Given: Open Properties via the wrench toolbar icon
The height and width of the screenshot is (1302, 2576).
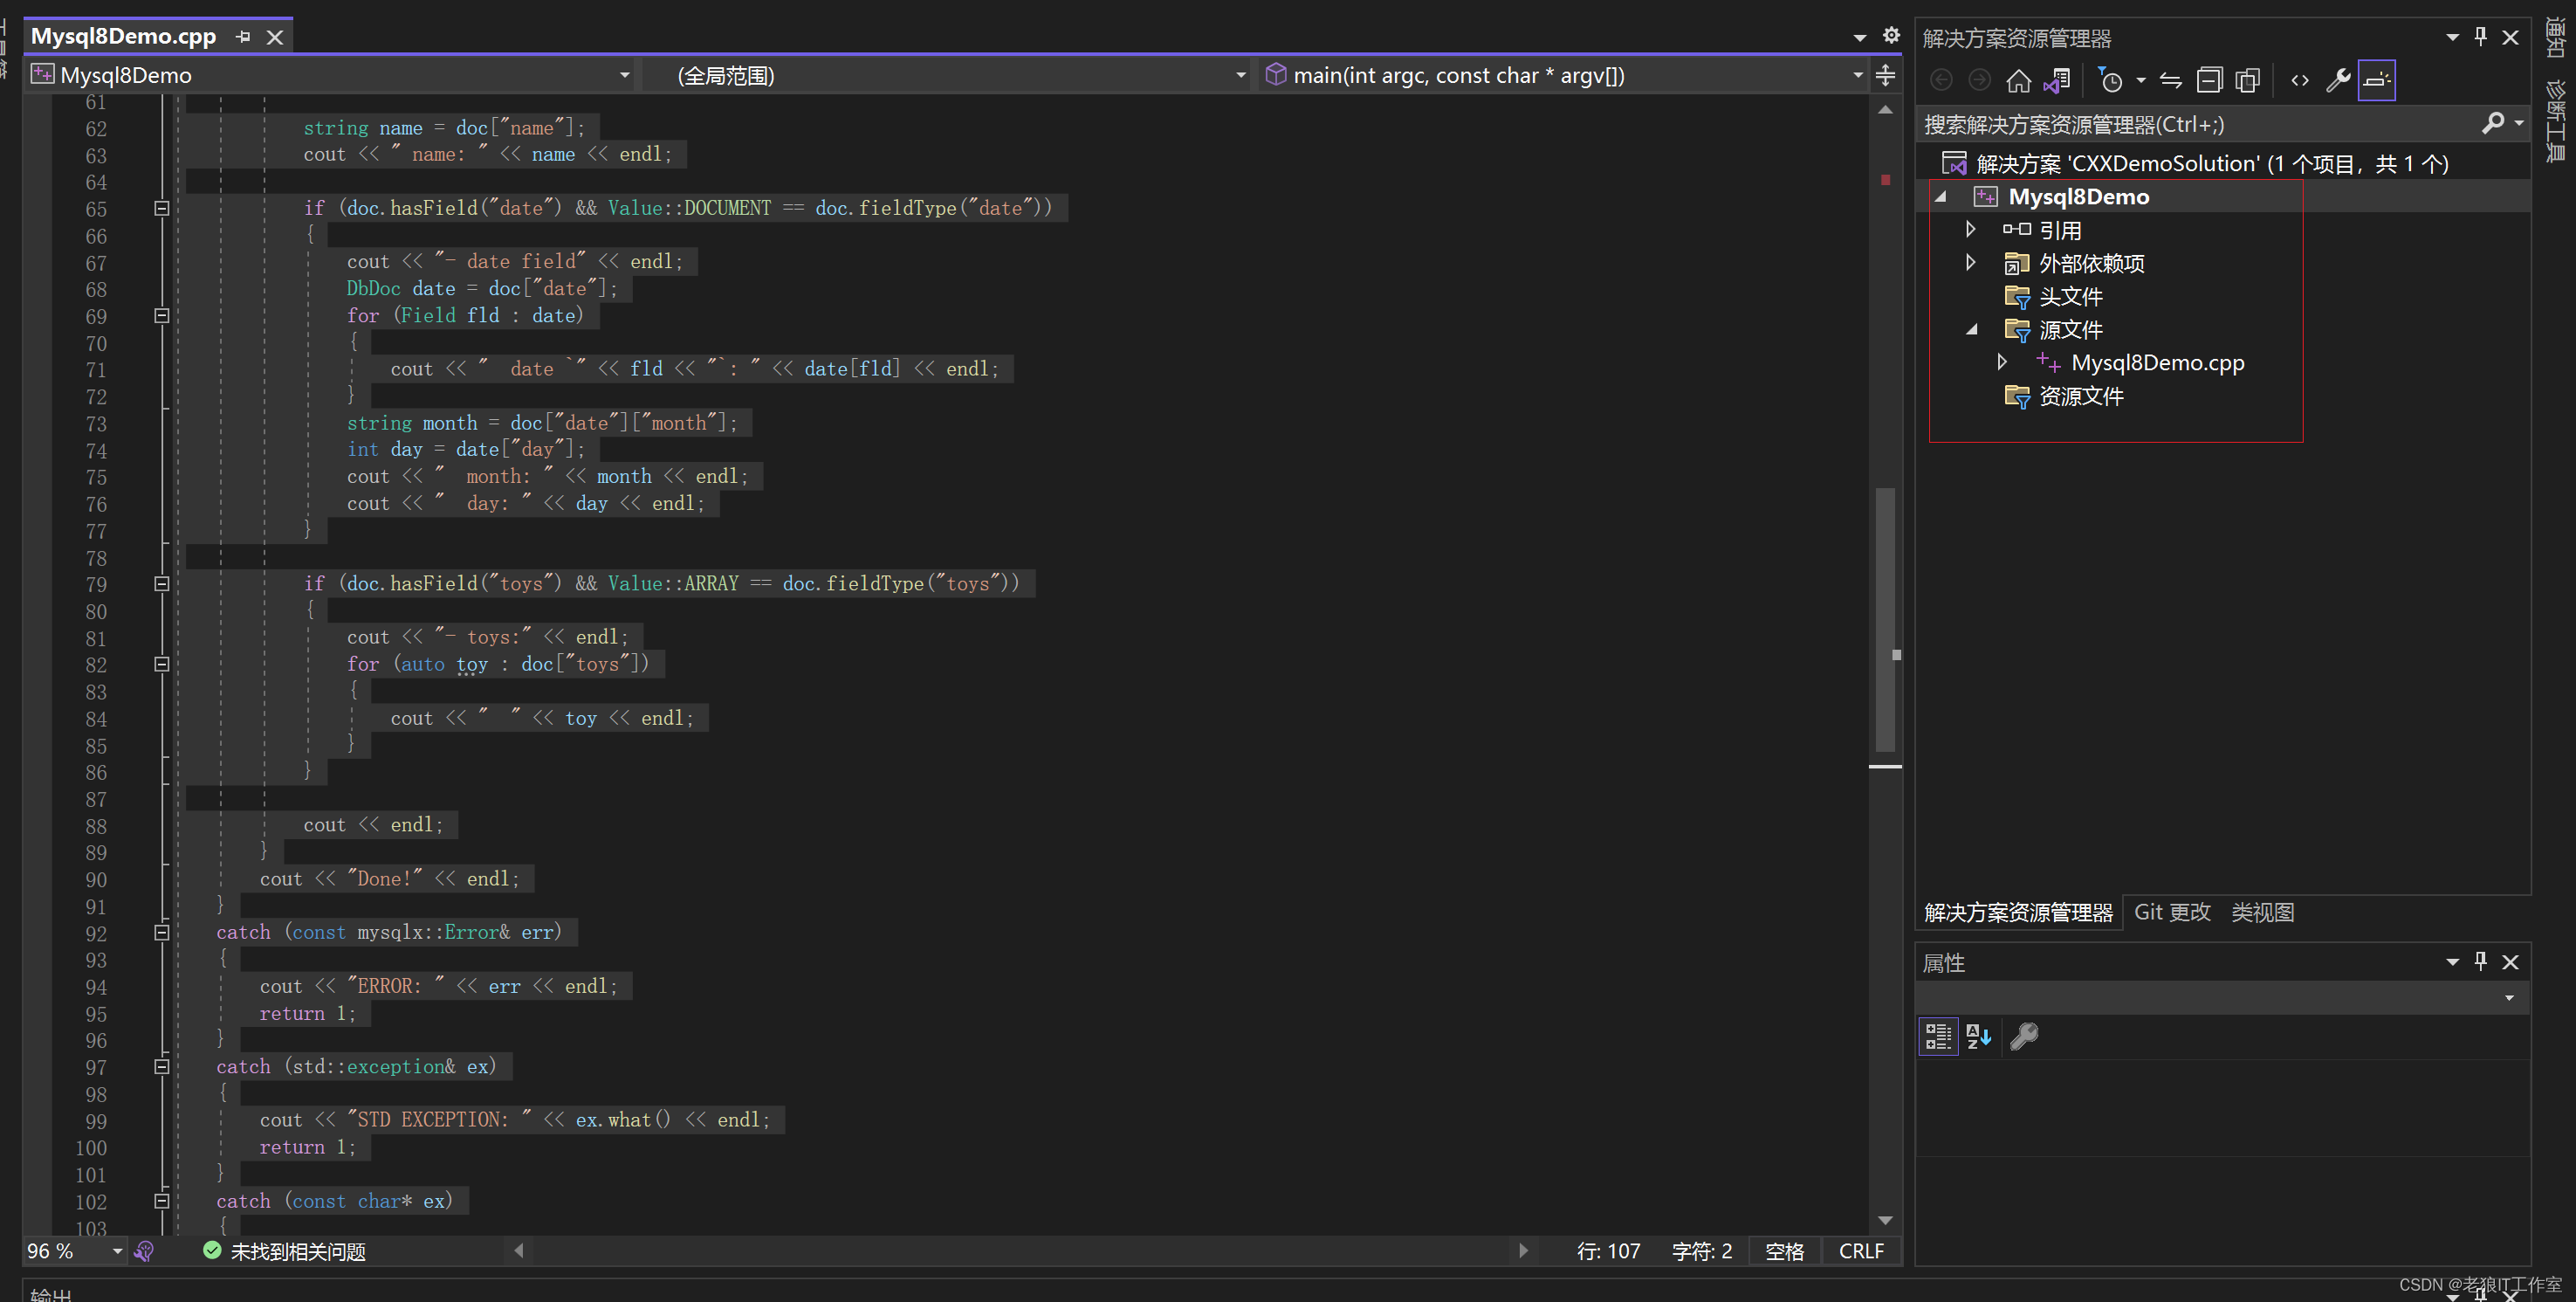Looking at the screenshot, I should 2338,80.
